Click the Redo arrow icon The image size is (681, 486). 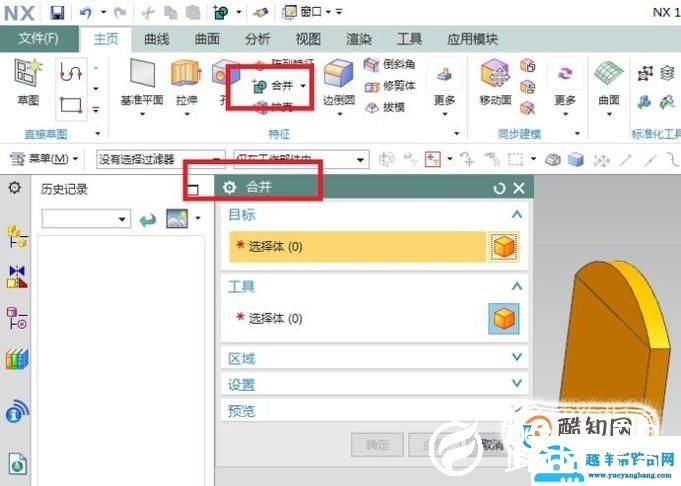(119, 13)
